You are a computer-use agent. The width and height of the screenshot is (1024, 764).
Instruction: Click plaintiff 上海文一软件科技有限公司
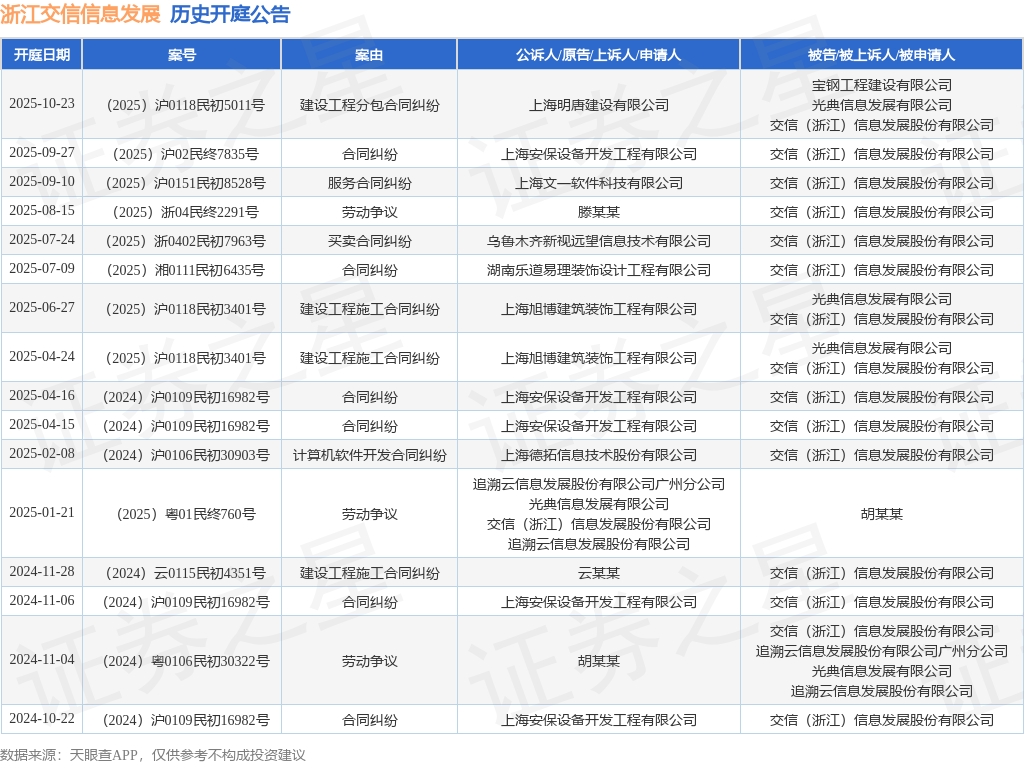coord(599,183)
